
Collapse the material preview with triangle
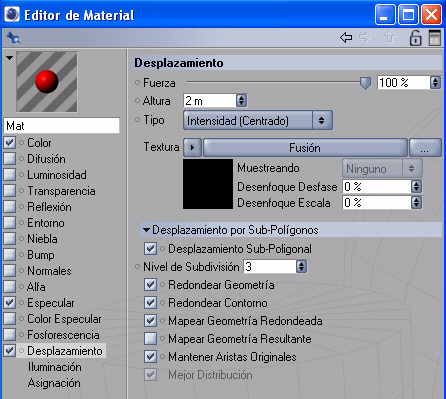tap(9, 58)
